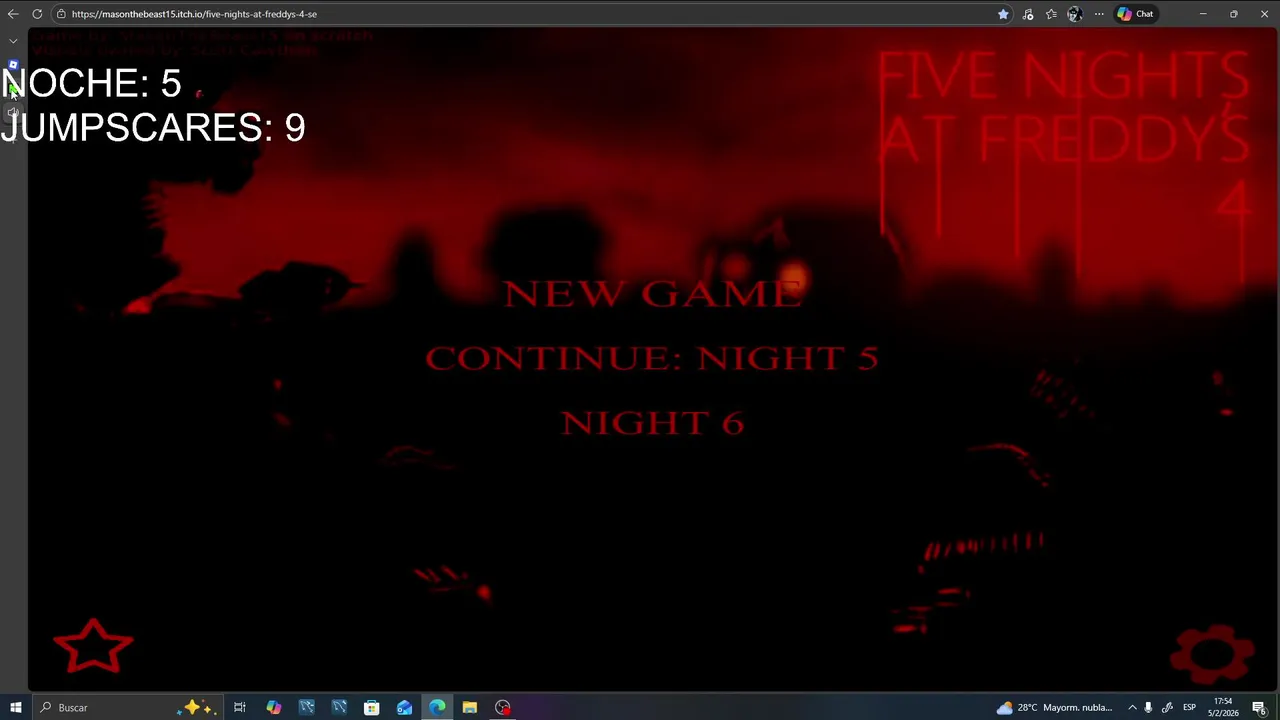Open the Favorites list icon

[x=1051, y=14]
